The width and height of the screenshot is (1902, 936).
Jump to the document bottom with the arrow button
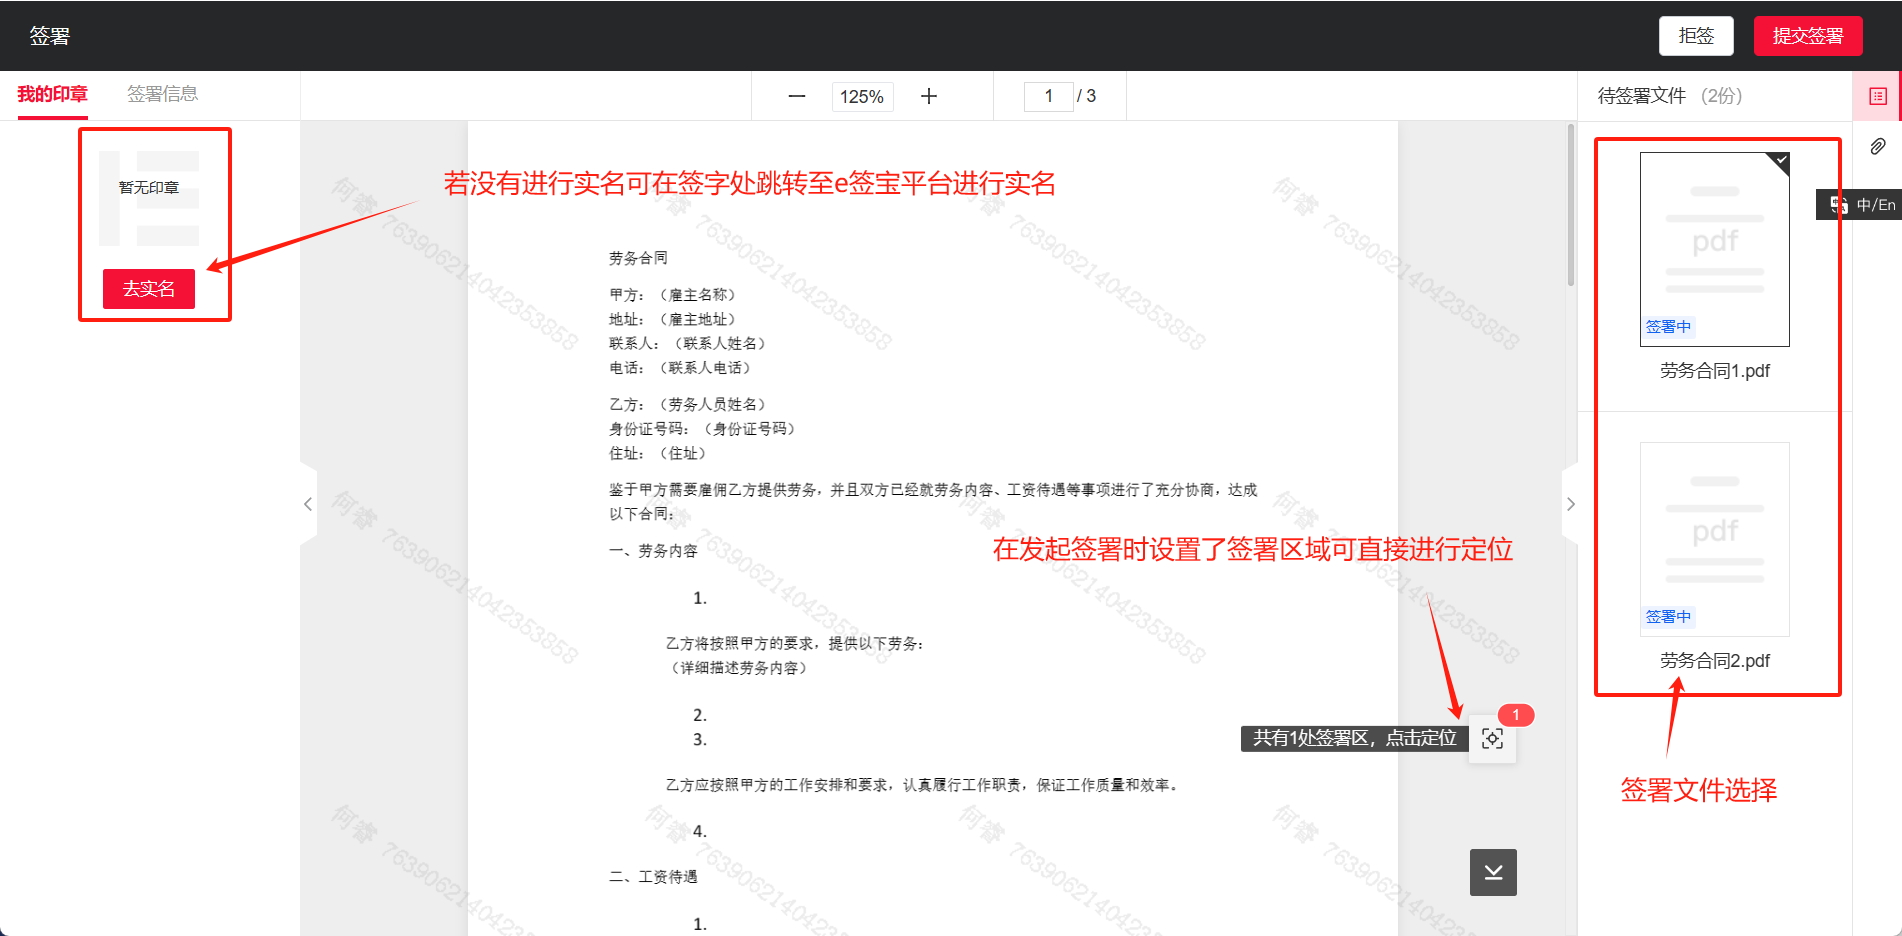tap(1493, 872)
